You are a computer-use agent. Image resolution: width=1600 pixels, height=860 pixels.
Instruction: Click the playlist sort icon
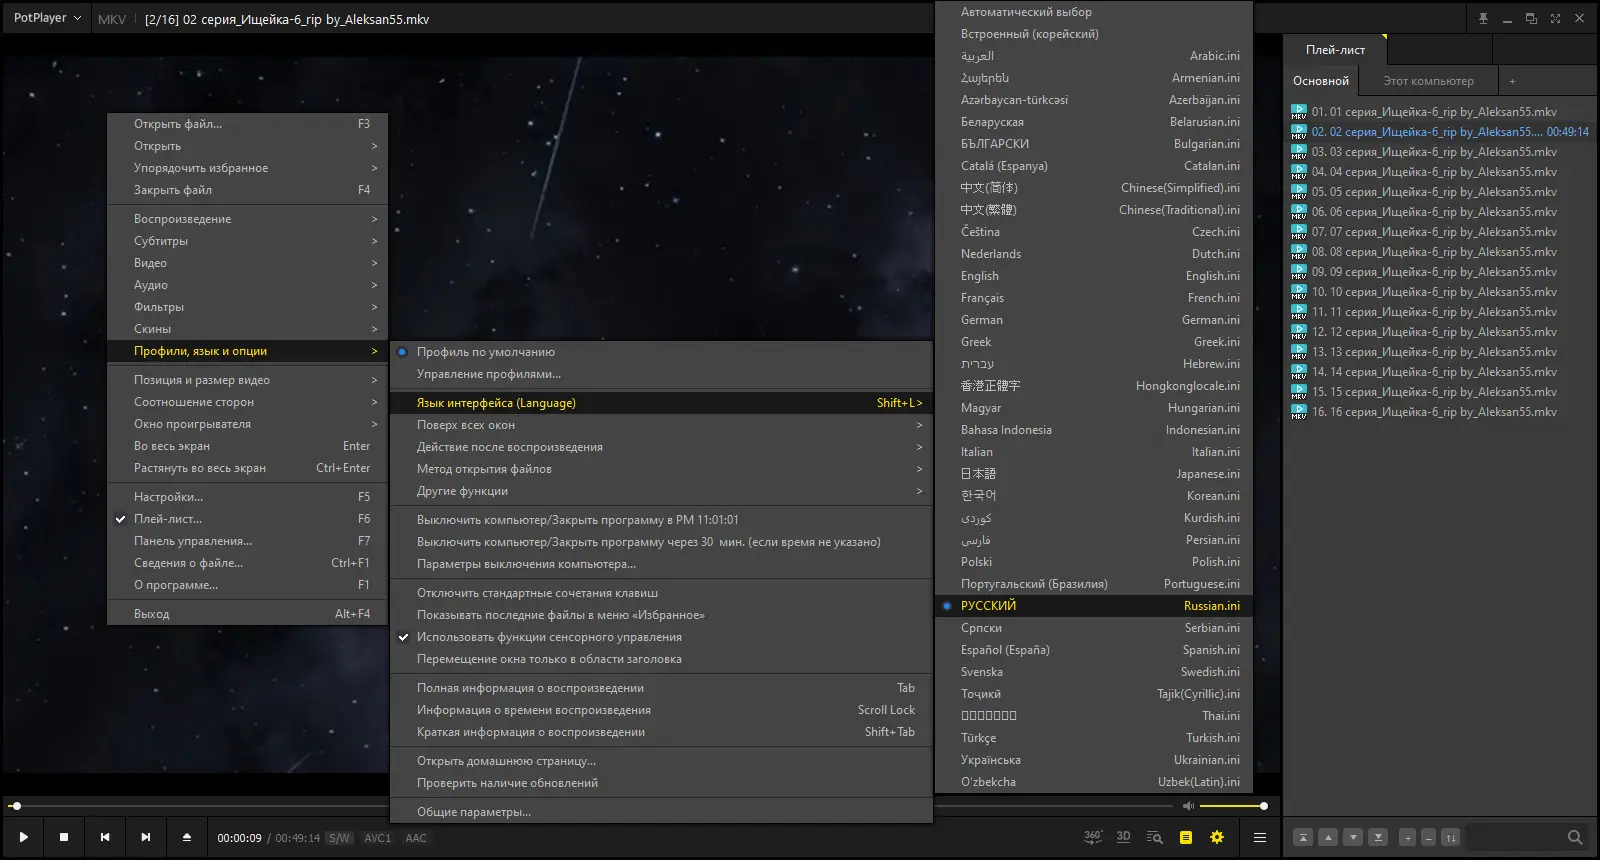(x=1451, y=837)
